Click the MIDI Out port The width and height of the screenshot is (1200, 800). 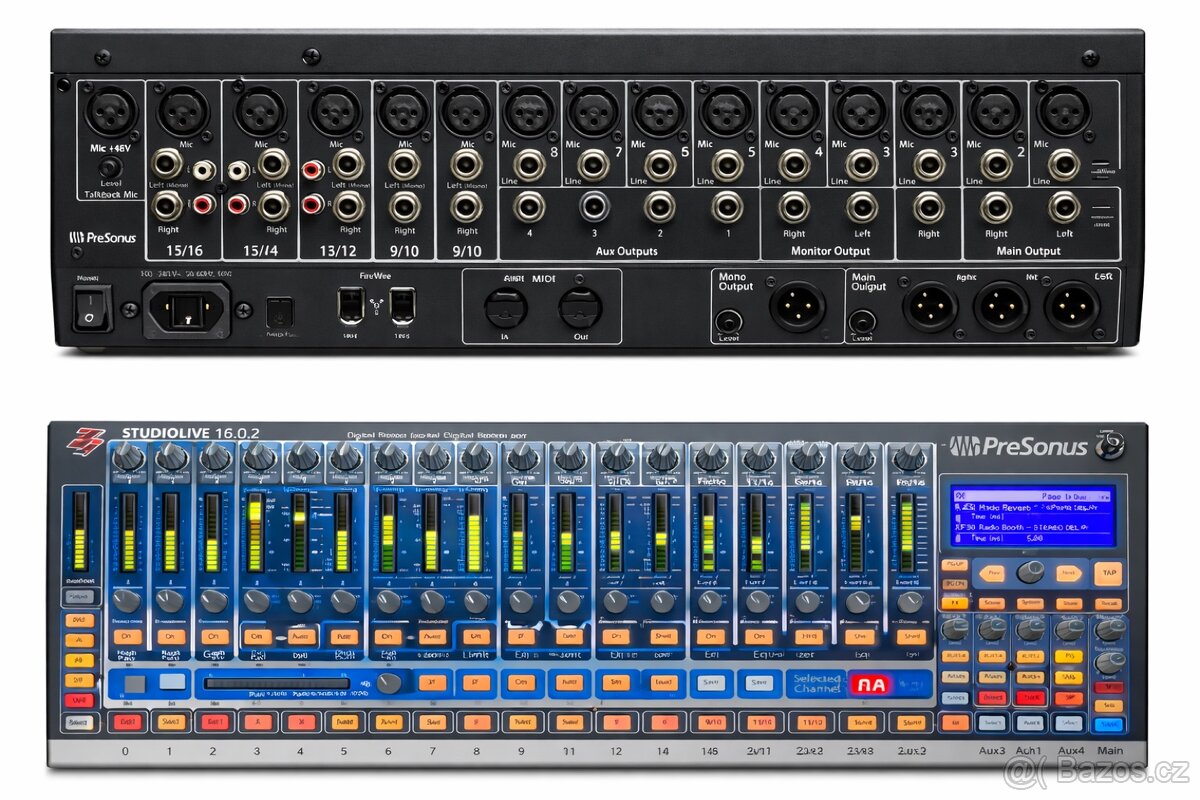pyautogui.click(x=579, y=307)
